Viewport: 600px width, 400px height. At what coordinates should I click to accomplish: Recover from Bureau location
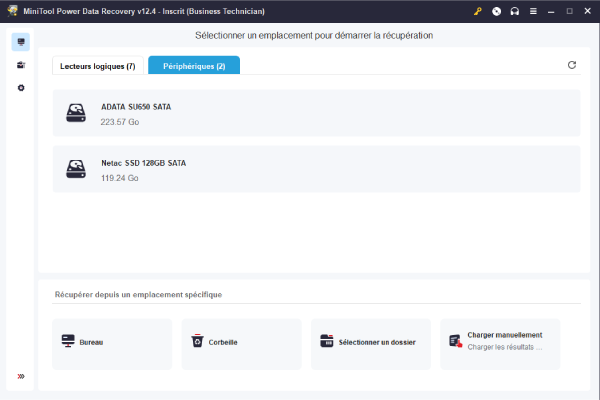tap(112, 344)
